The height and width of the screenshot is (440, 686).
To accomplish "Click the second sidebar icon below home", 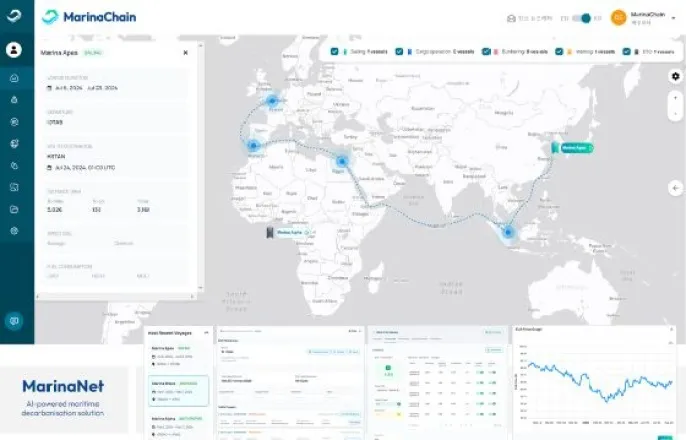I will coord(14,100).
